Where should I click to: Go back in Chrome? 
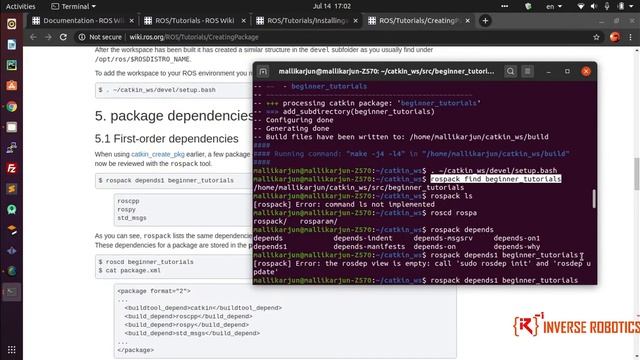click(33, 37)
